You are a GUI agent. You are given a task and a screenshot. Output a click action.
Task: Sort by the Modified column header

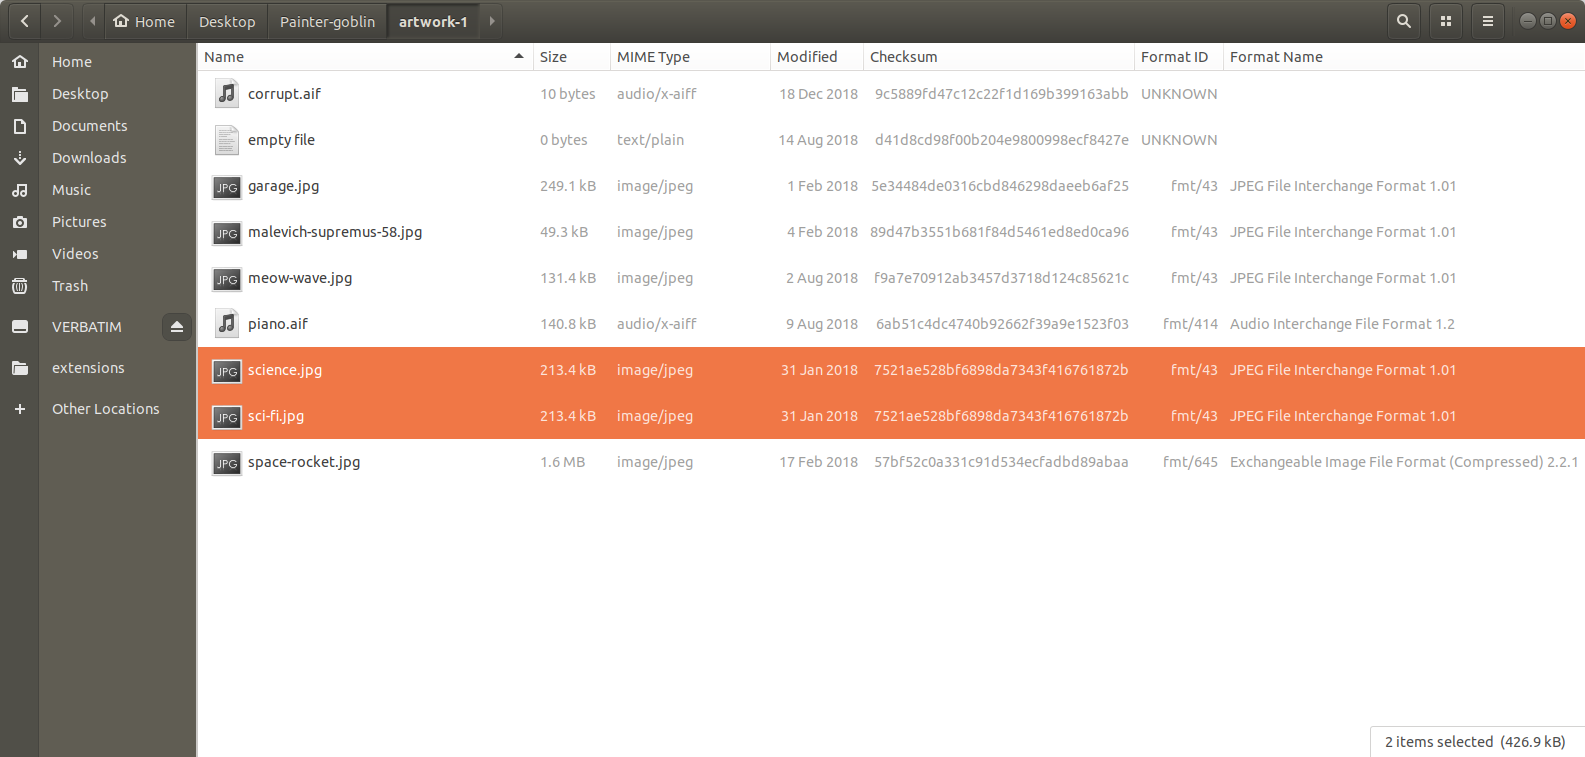coord(816,57)
